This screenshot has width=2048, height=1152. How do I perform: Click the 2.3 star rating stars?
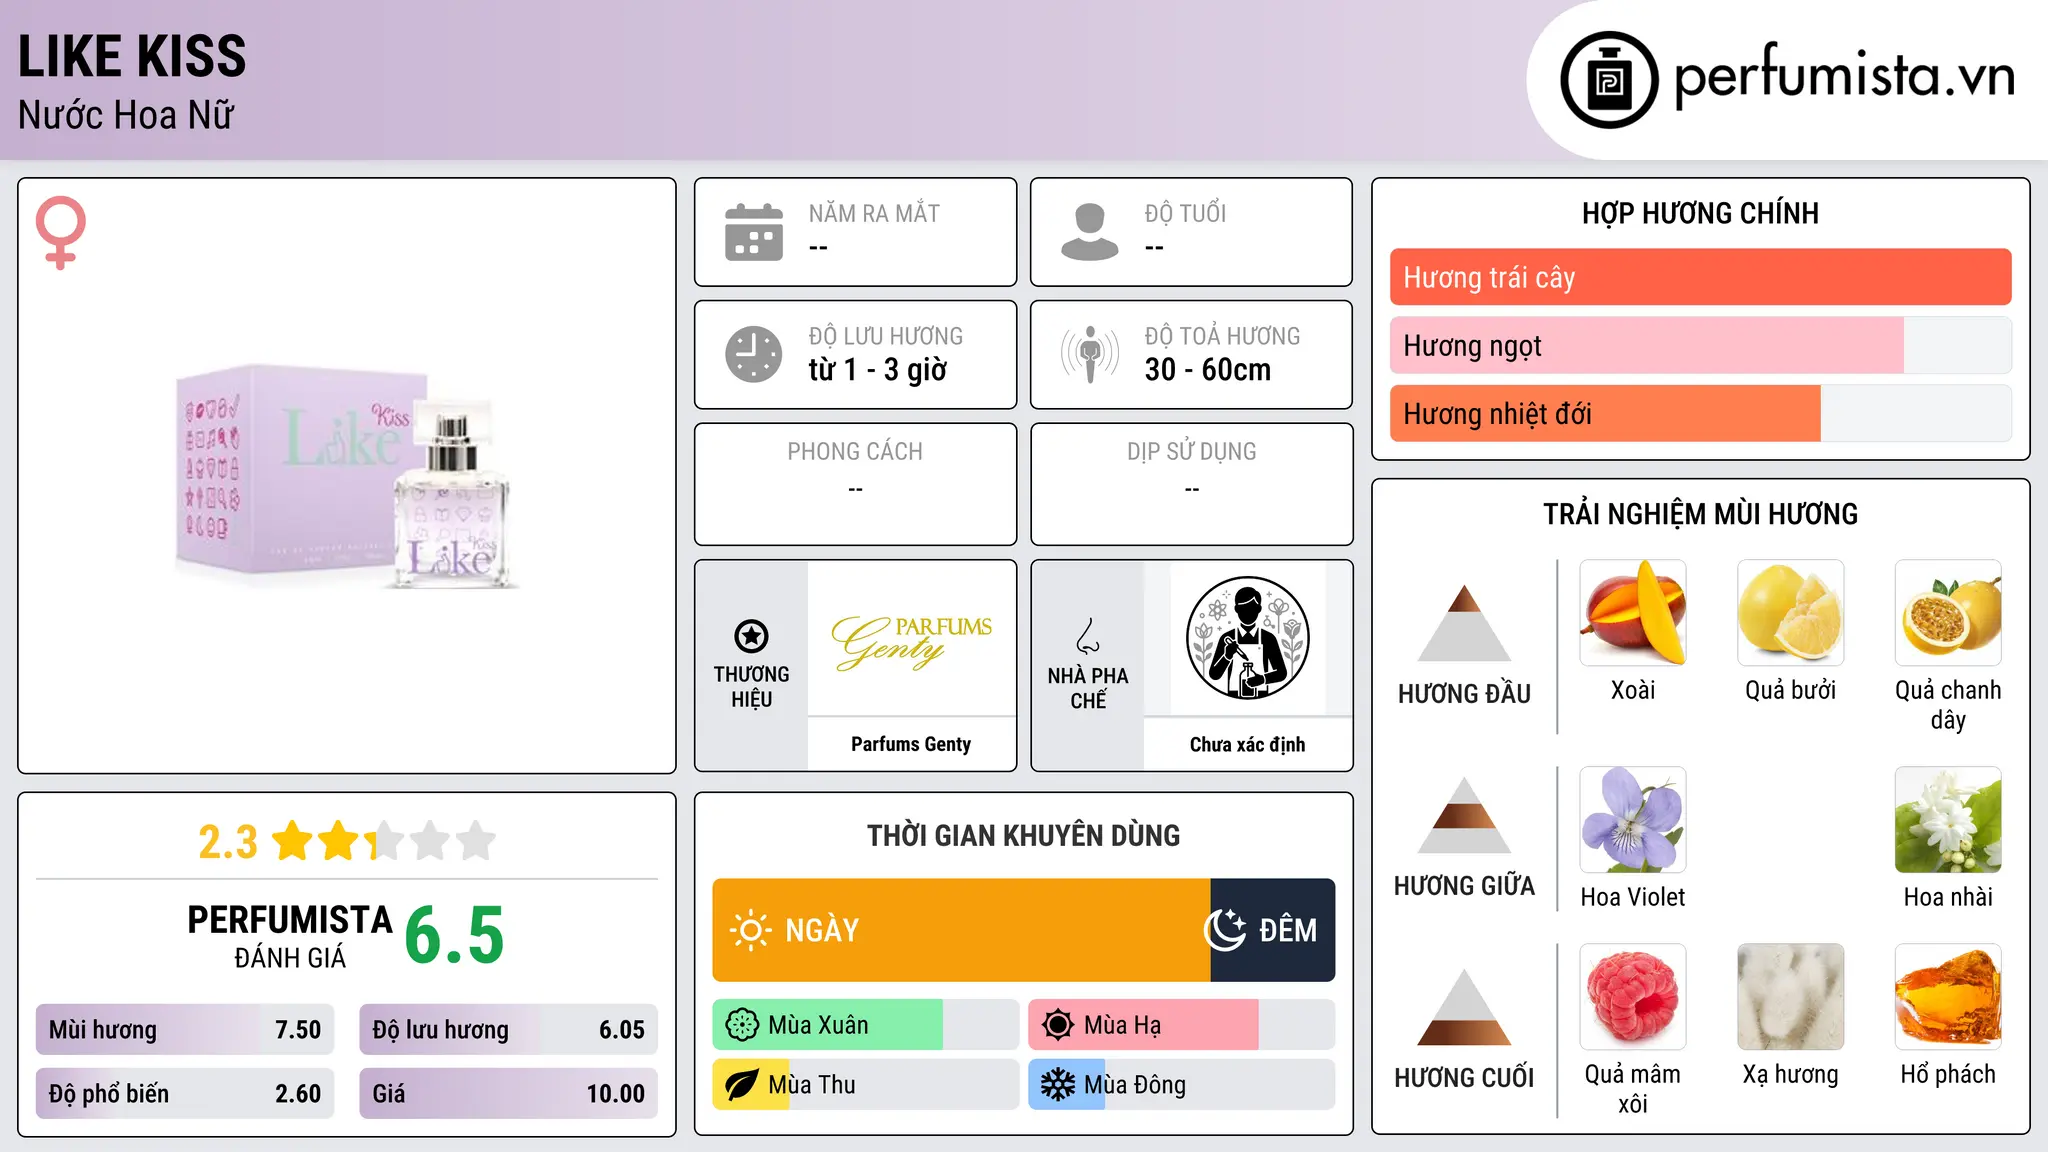click(384, 841)
